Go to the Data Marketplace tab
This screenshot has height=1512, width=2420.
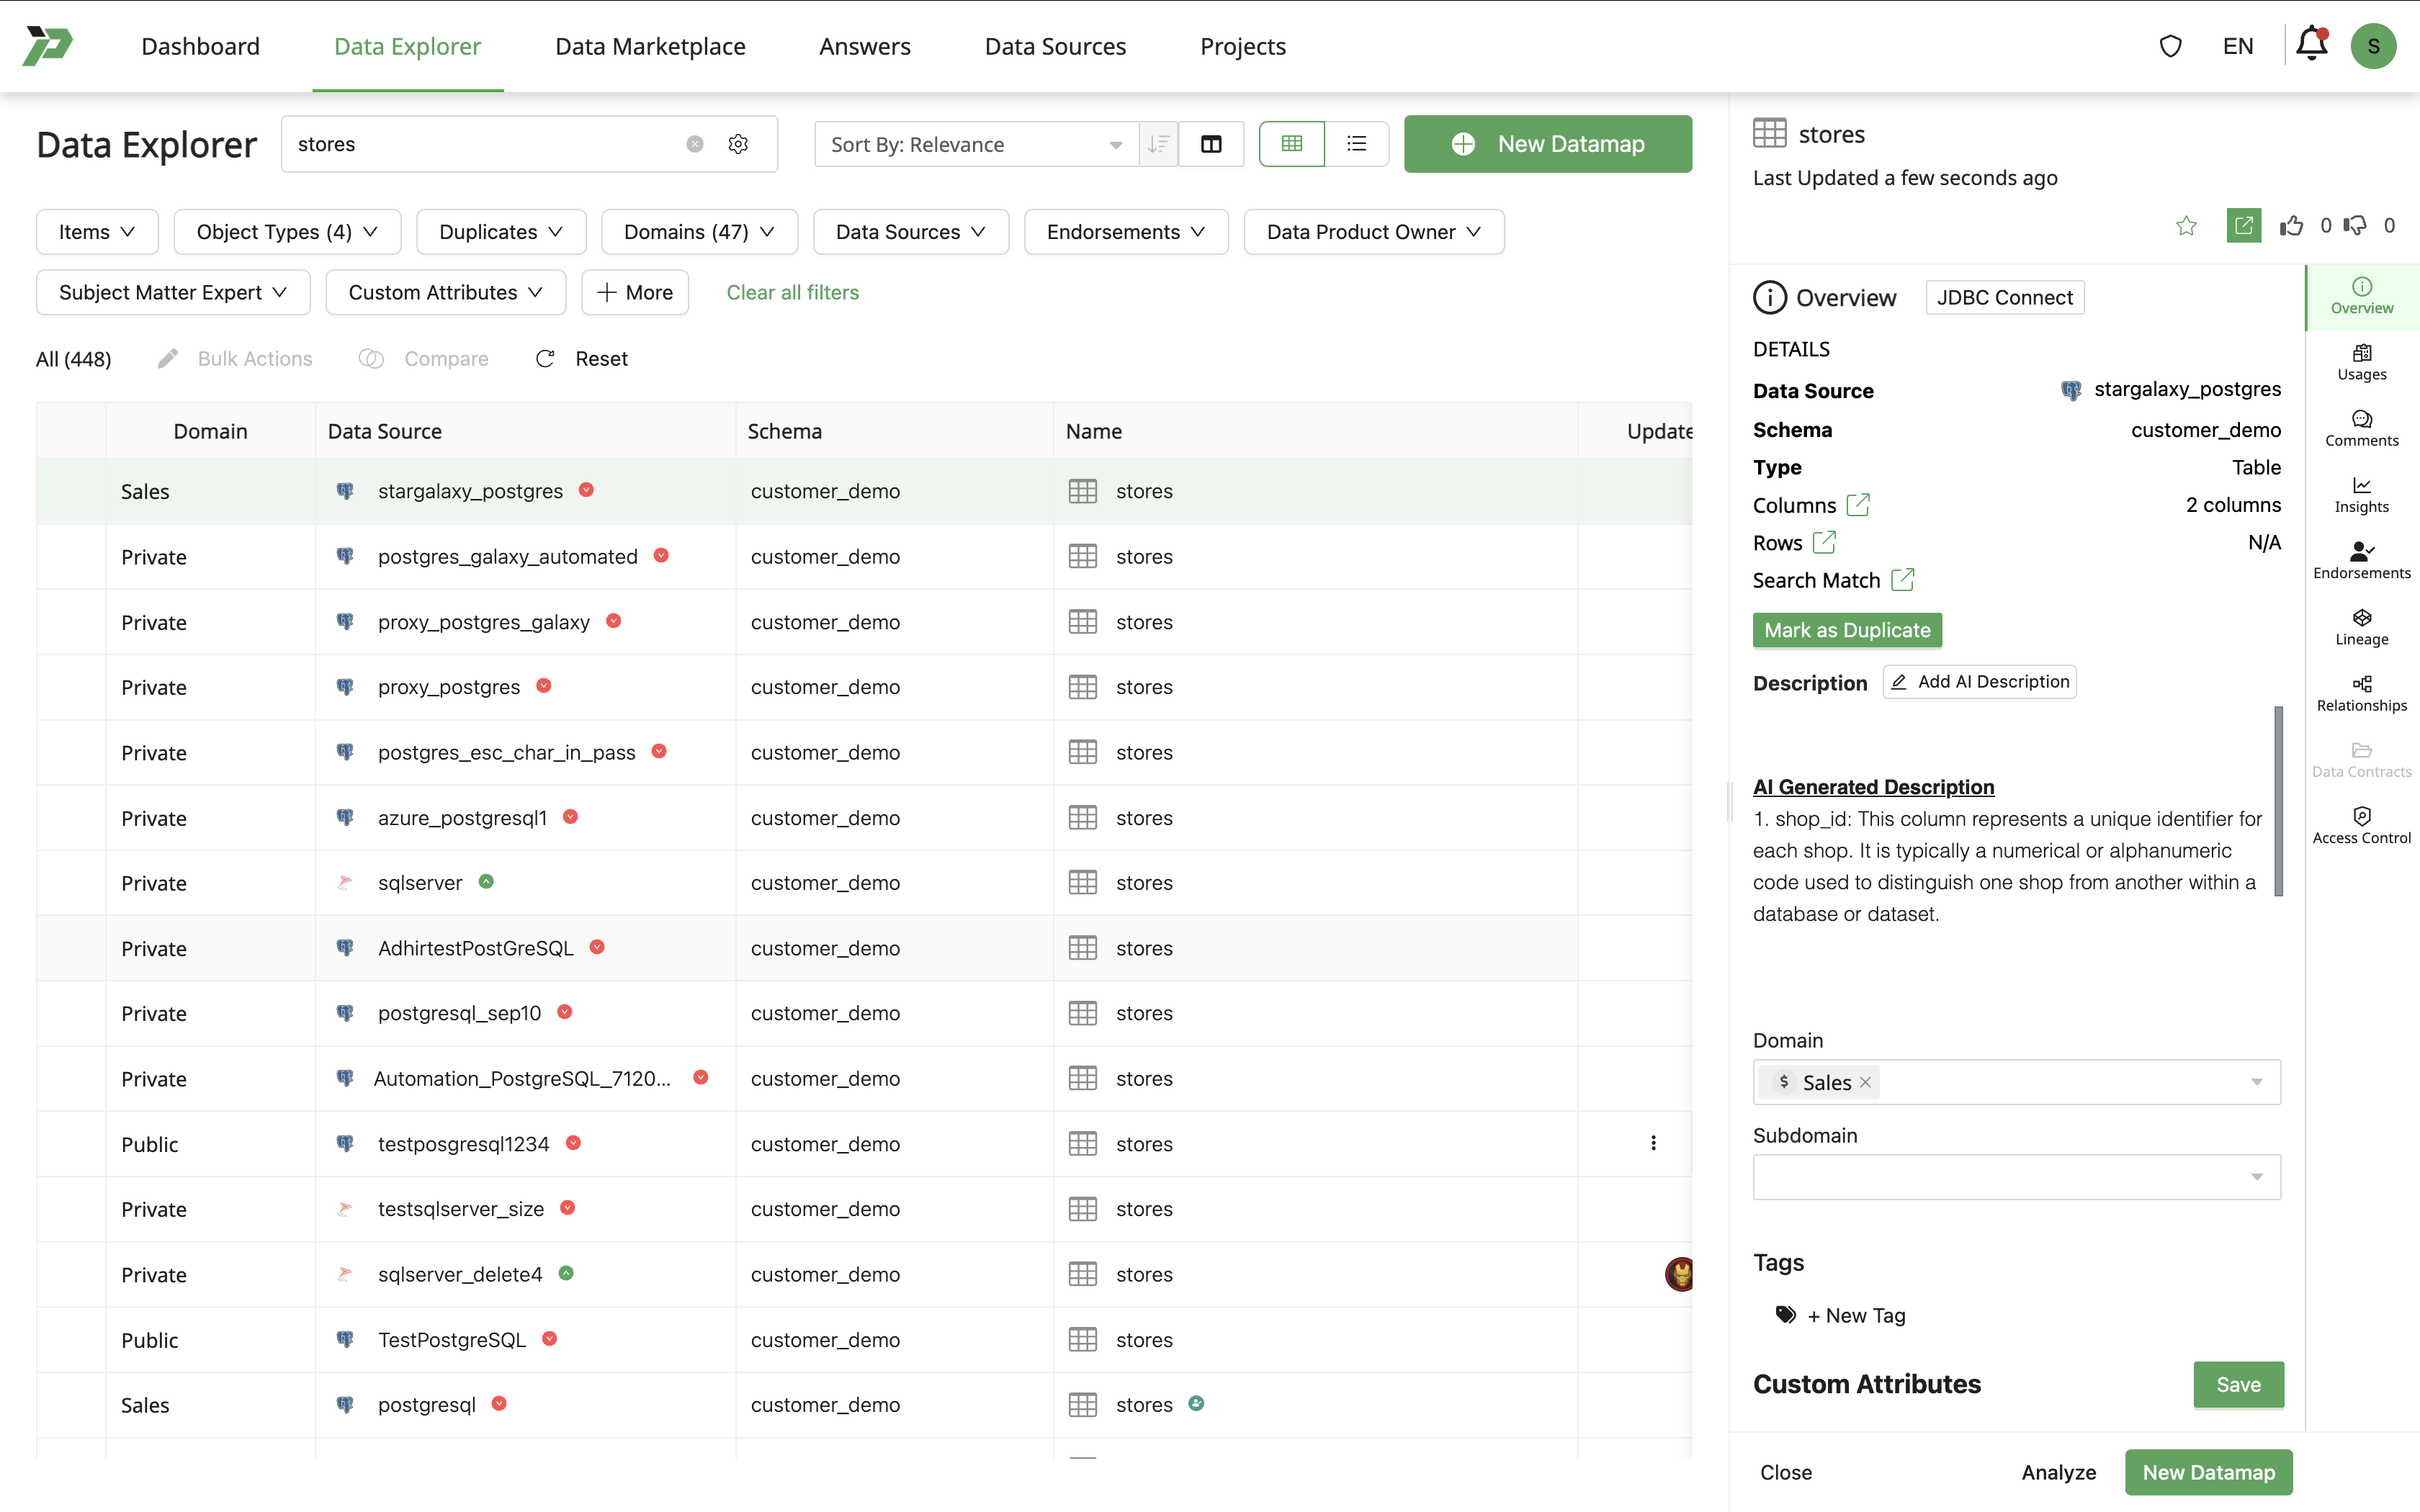(x=650, y=46)
